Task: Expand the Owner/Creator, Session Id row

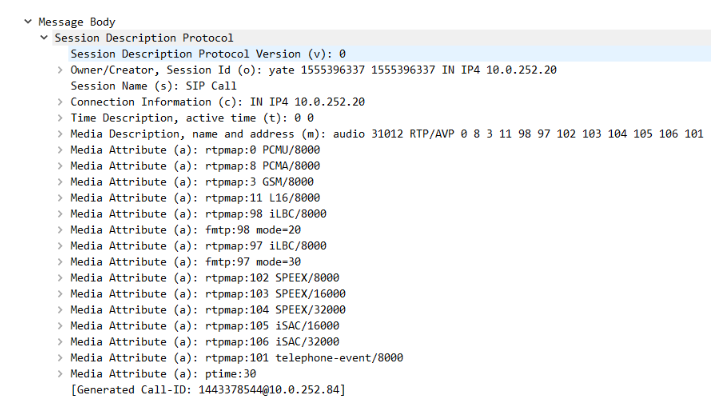Action: [61, 70]
